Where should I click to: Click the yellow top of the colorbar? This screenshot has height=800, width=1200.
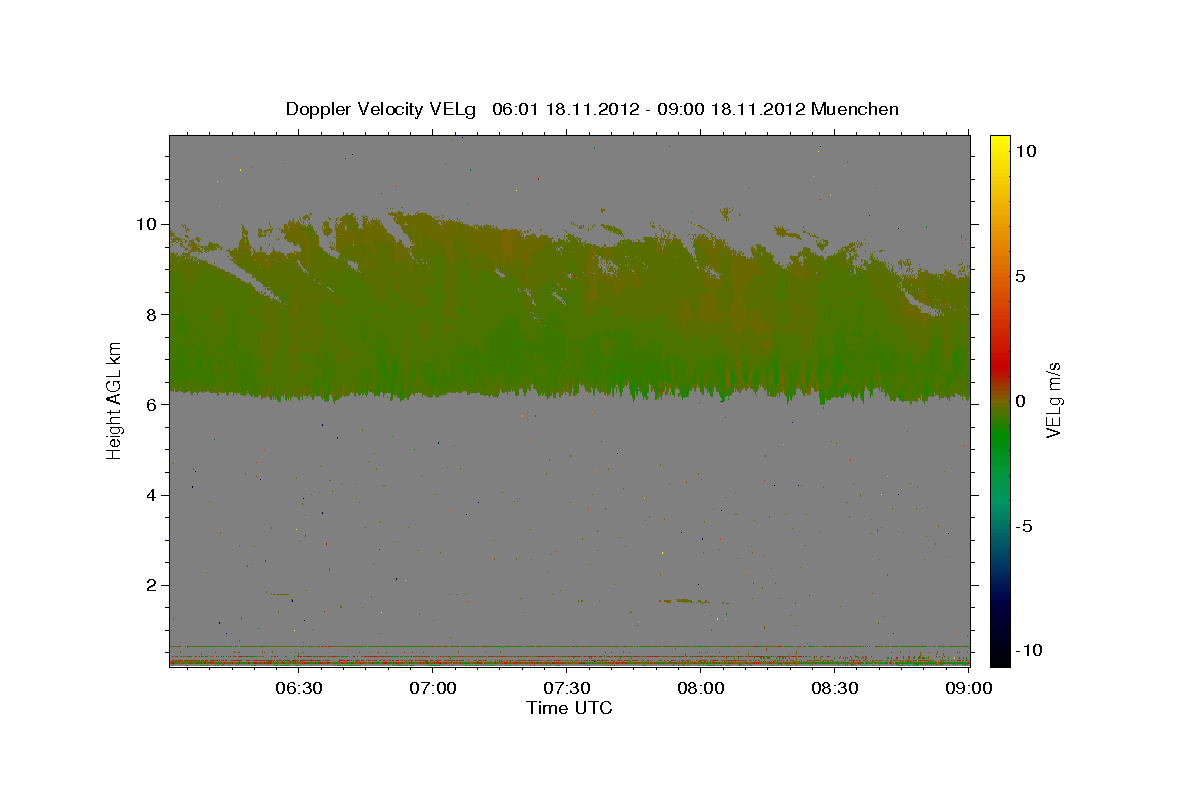click(1000, 145)
